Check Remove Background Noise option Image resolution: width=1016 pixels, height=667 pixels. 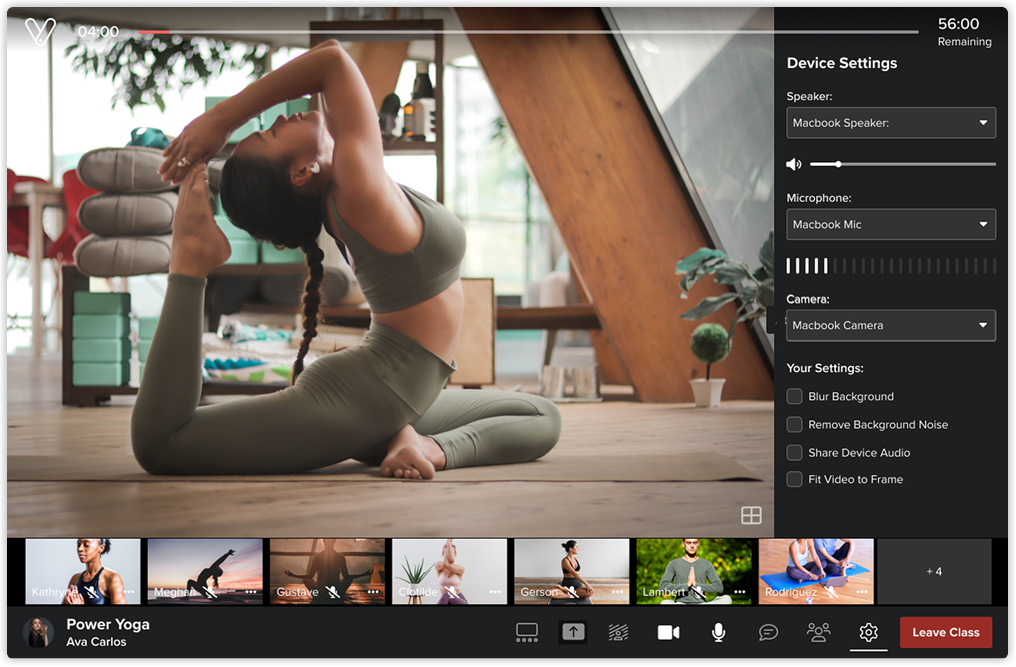pos(794,425)
